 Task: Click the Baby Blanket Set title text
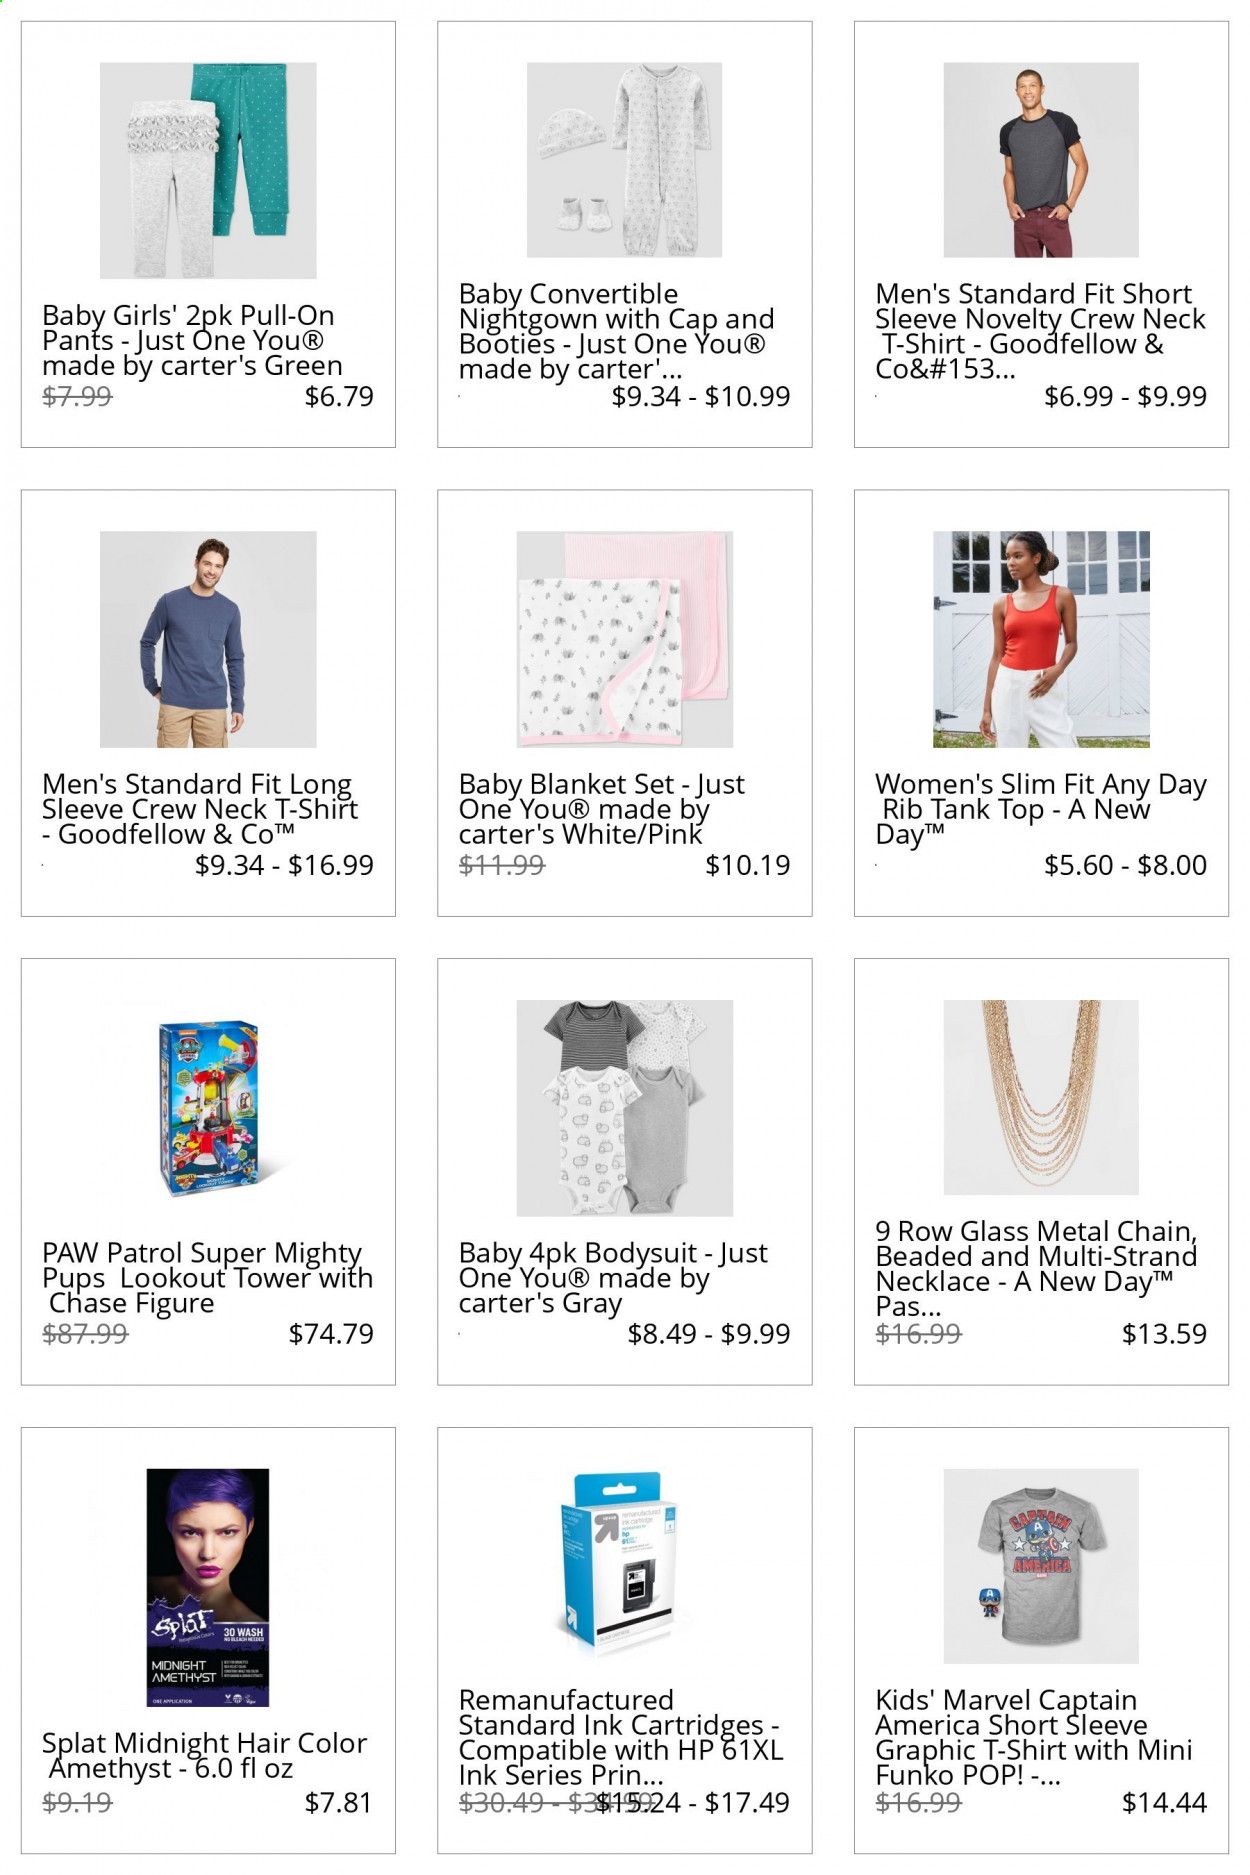tap(601, 809)
